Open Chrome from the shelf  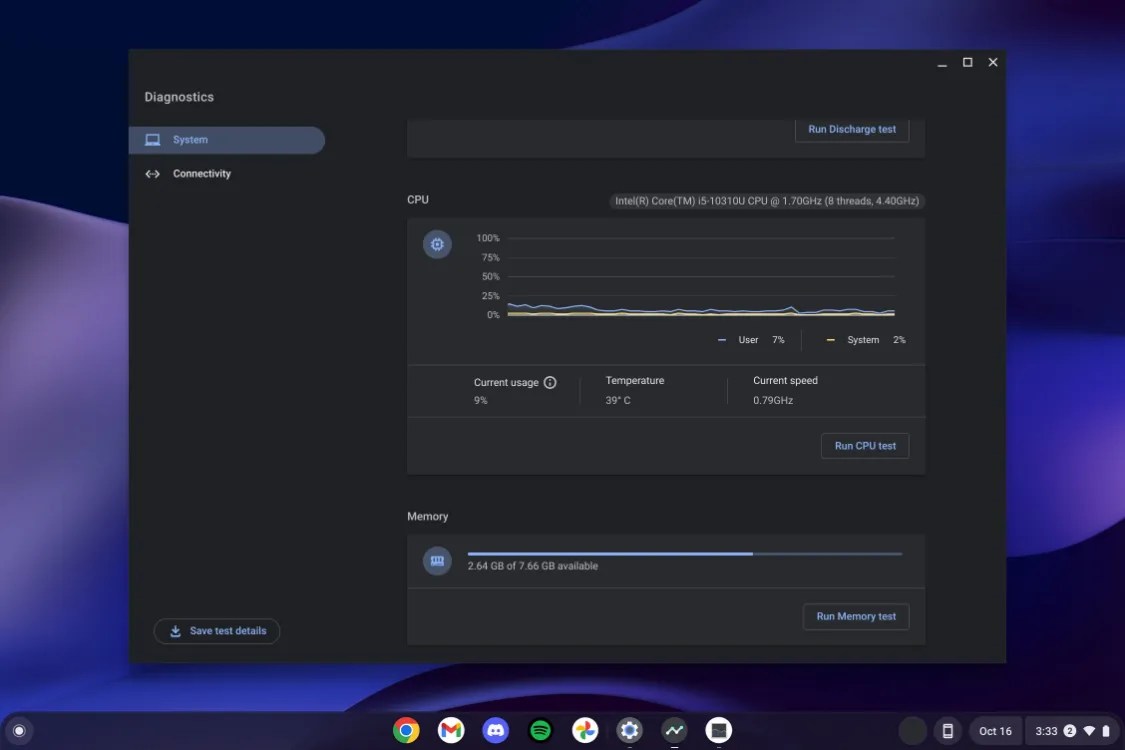(x=406, y=730)
